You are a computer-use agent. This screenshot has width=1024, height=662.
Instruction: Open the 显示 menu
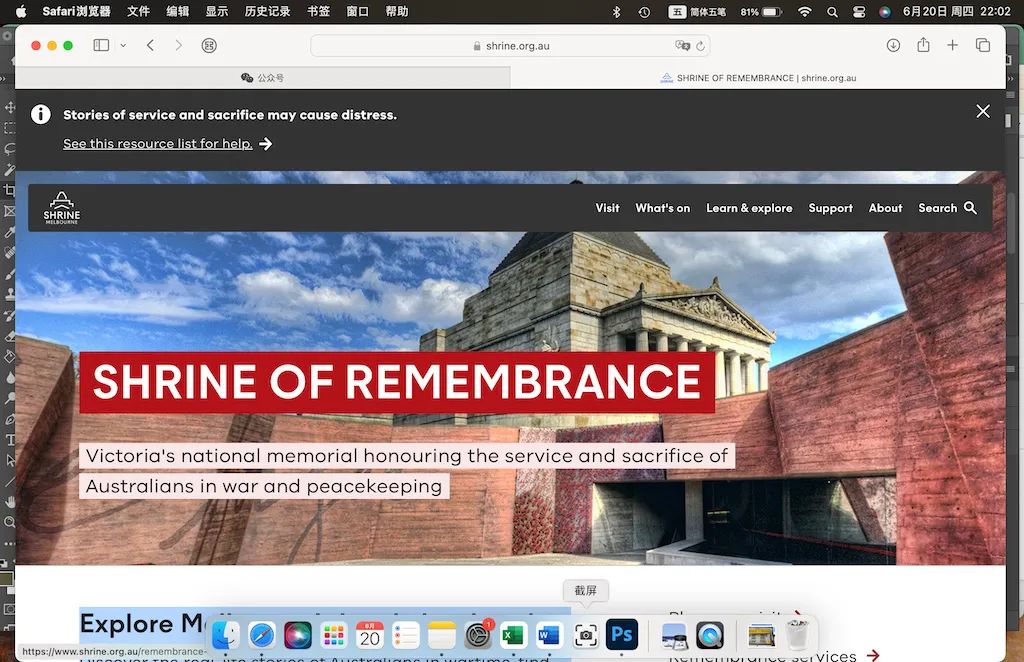tap(217, 11)
